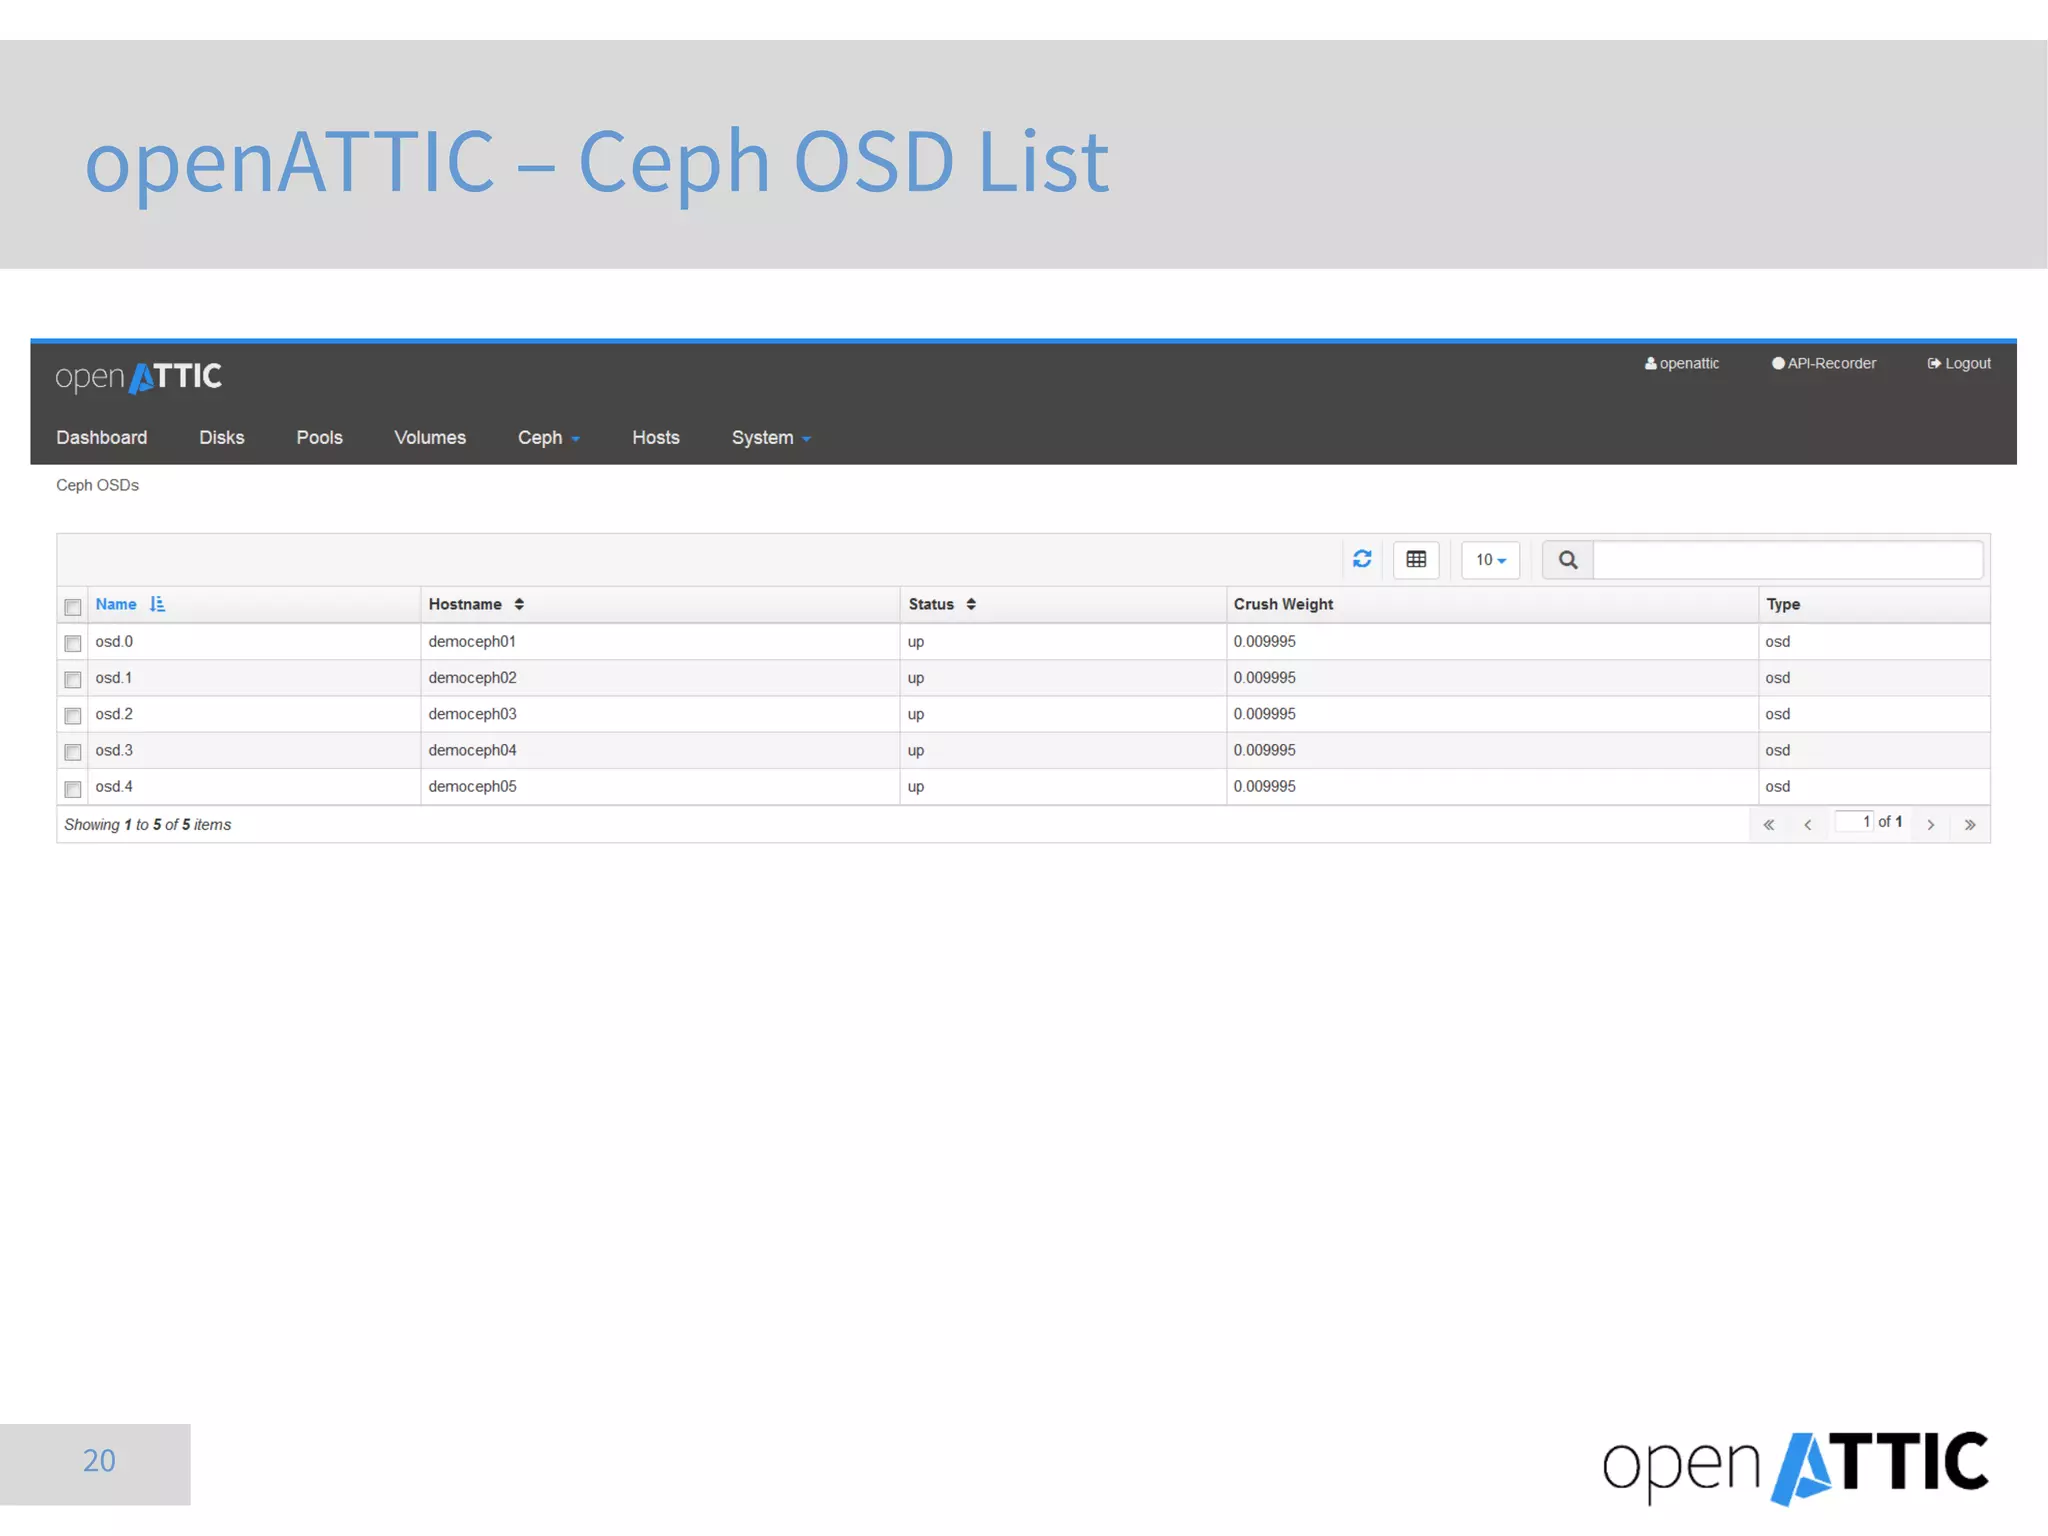Sort by Status using its arrows
2048x1536 pixels.
click(x=970, y=604)
